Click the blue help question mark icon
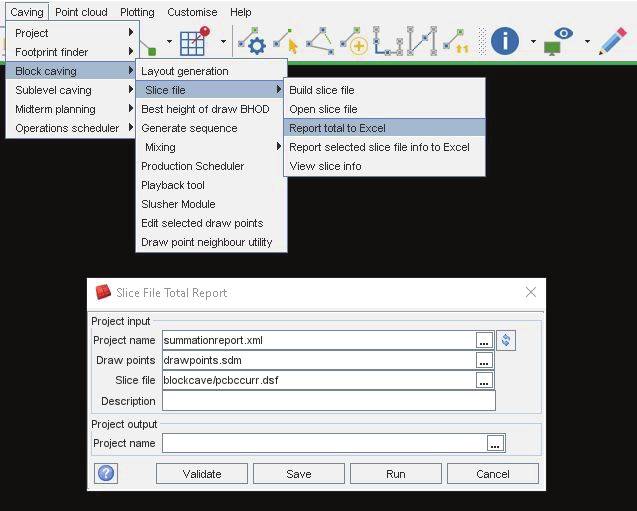Image resolution: width=637 pixels, height=511 pixels. tap(105, 473)
